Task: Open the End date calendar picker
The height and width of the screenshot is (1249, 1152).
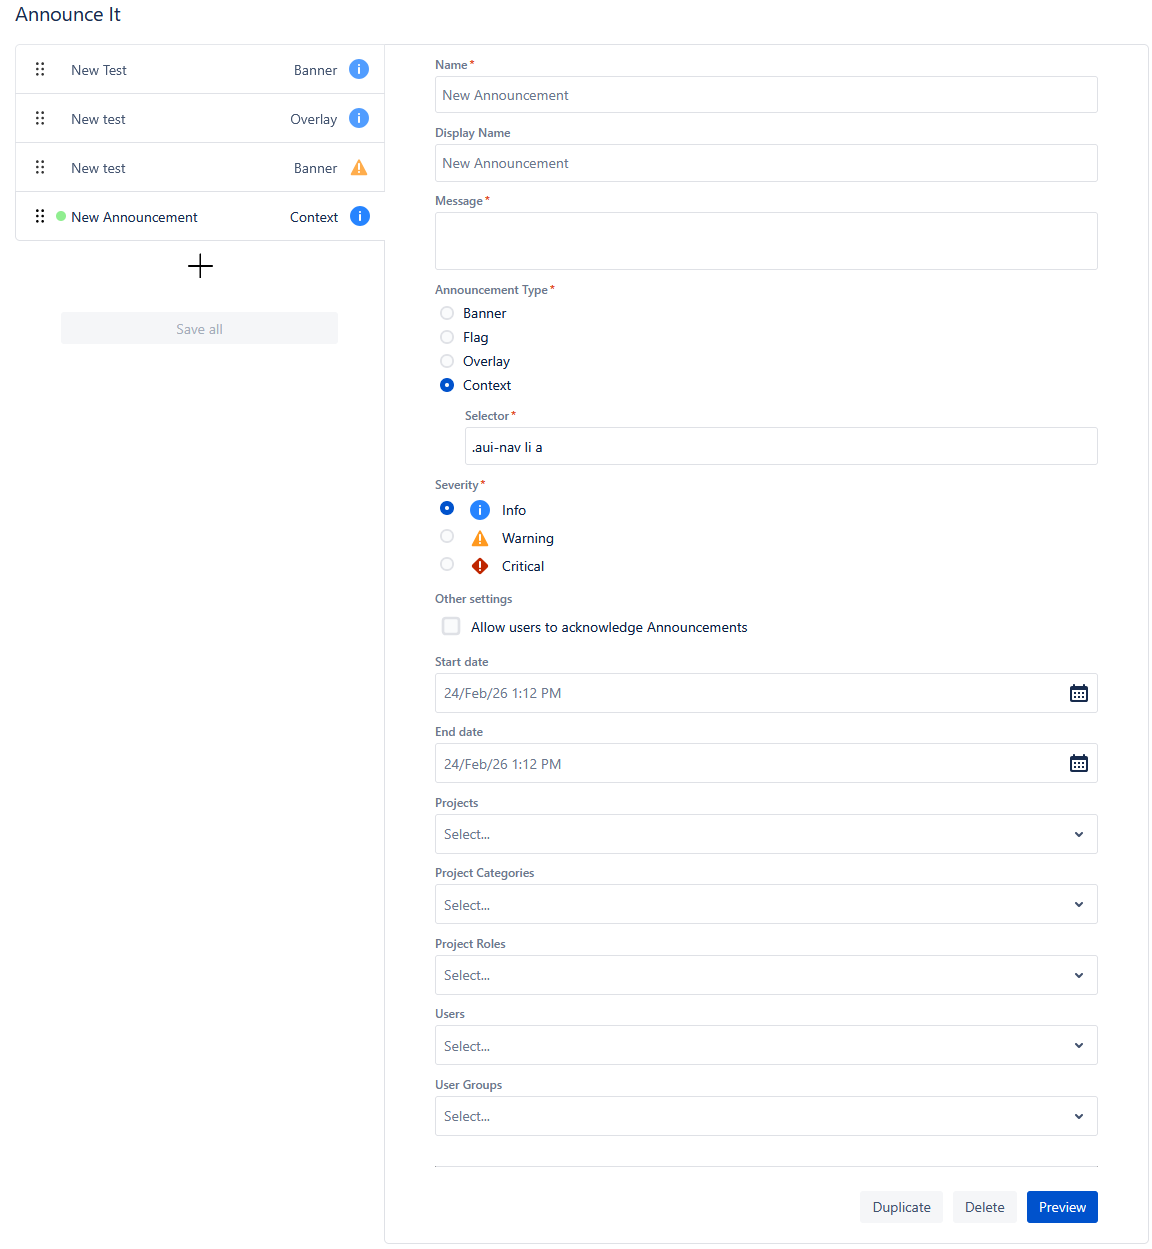Action: pyautogui.click(x=1078, y=764)
